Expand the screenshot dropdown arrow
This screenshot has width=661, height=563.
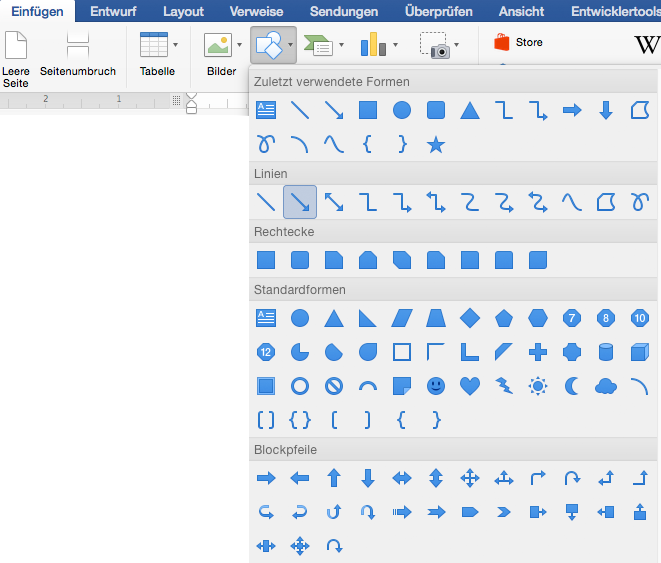[457, 45]
